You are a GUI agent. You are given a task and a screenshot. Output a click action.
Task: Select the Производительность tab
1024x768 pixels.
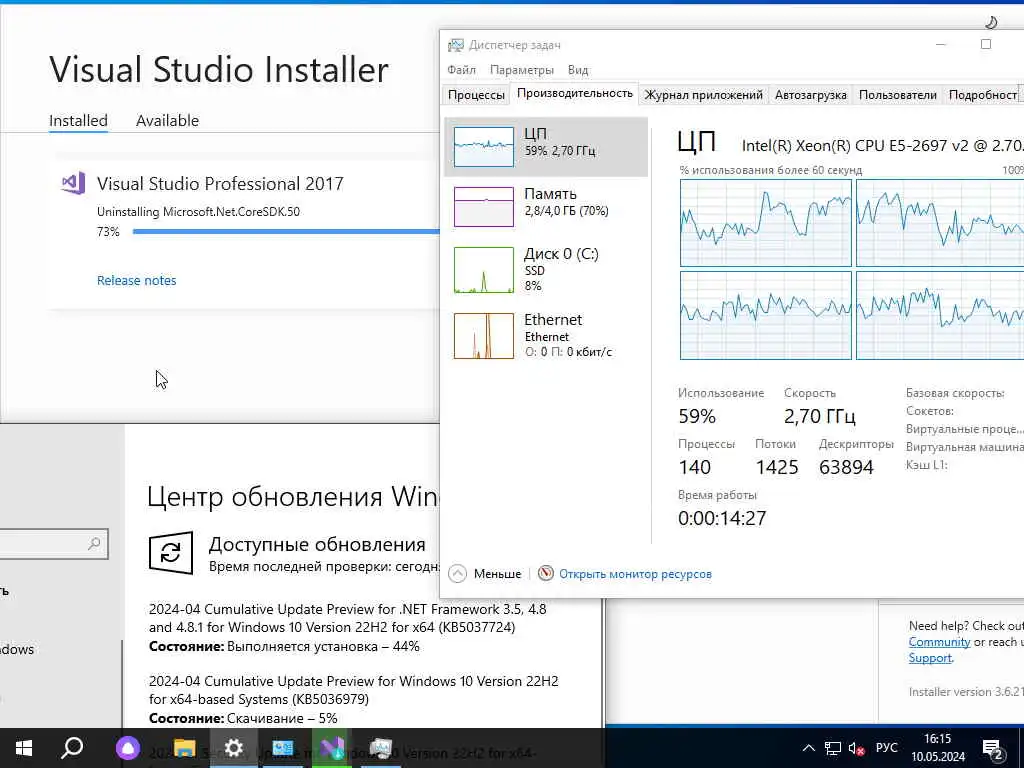pyautogui.click(x=575, y=93)
